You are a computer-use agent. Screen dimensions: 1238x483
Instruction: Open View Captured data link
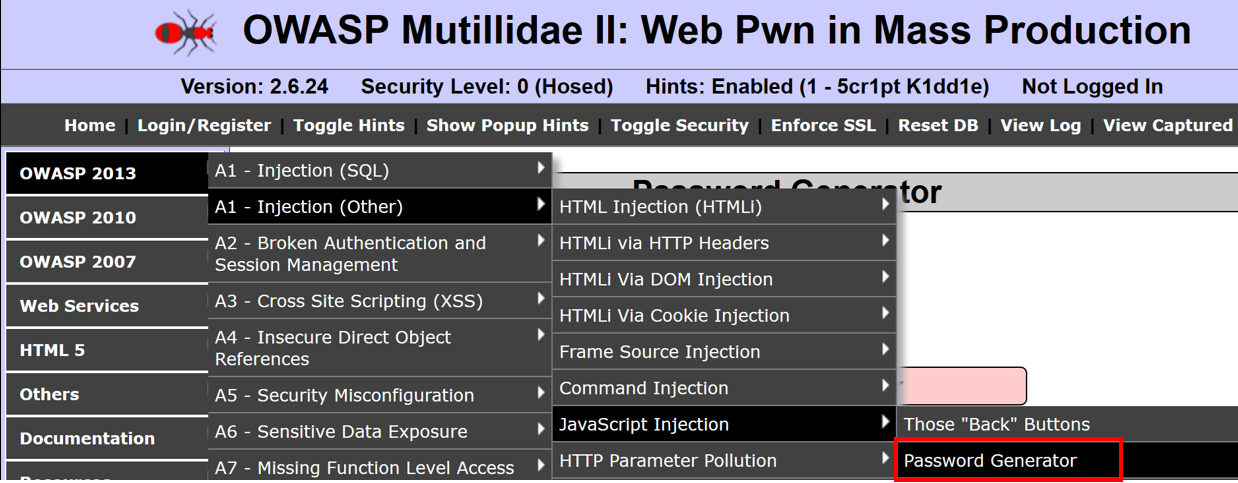tap(1168, 125)
